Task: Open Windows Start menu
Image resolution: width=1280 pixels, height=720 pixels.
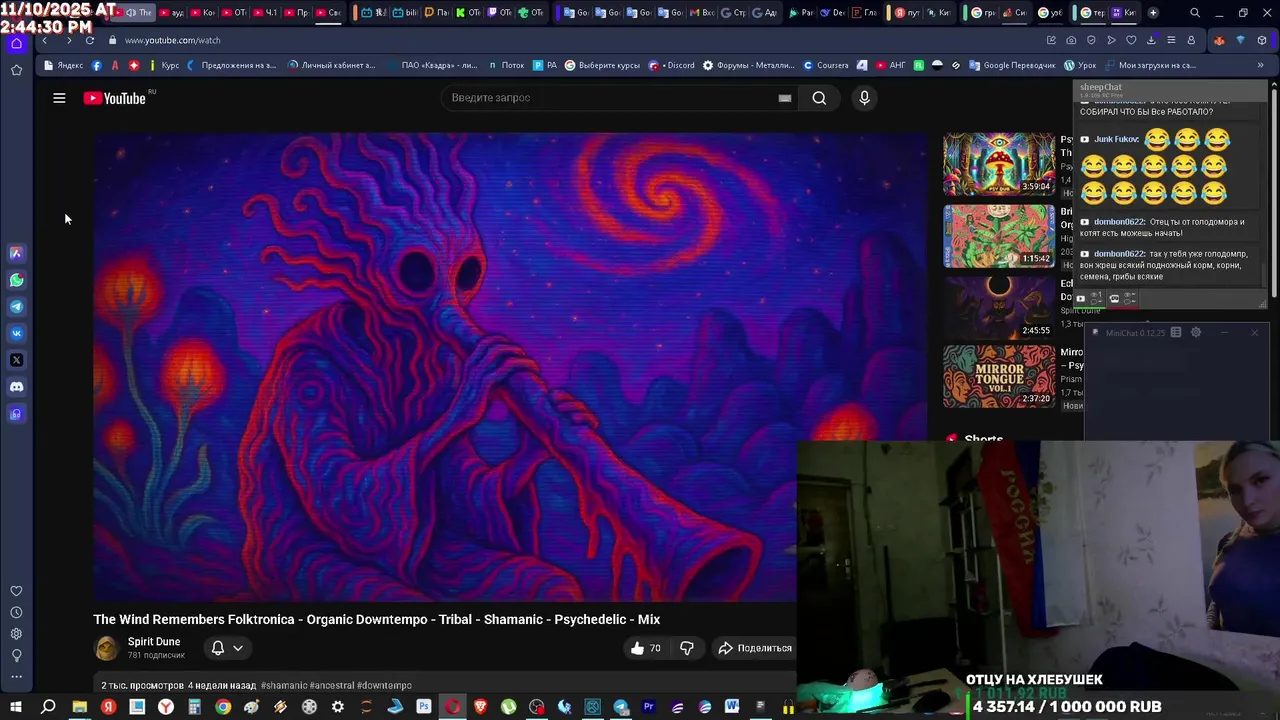Action: click(16, 707)
